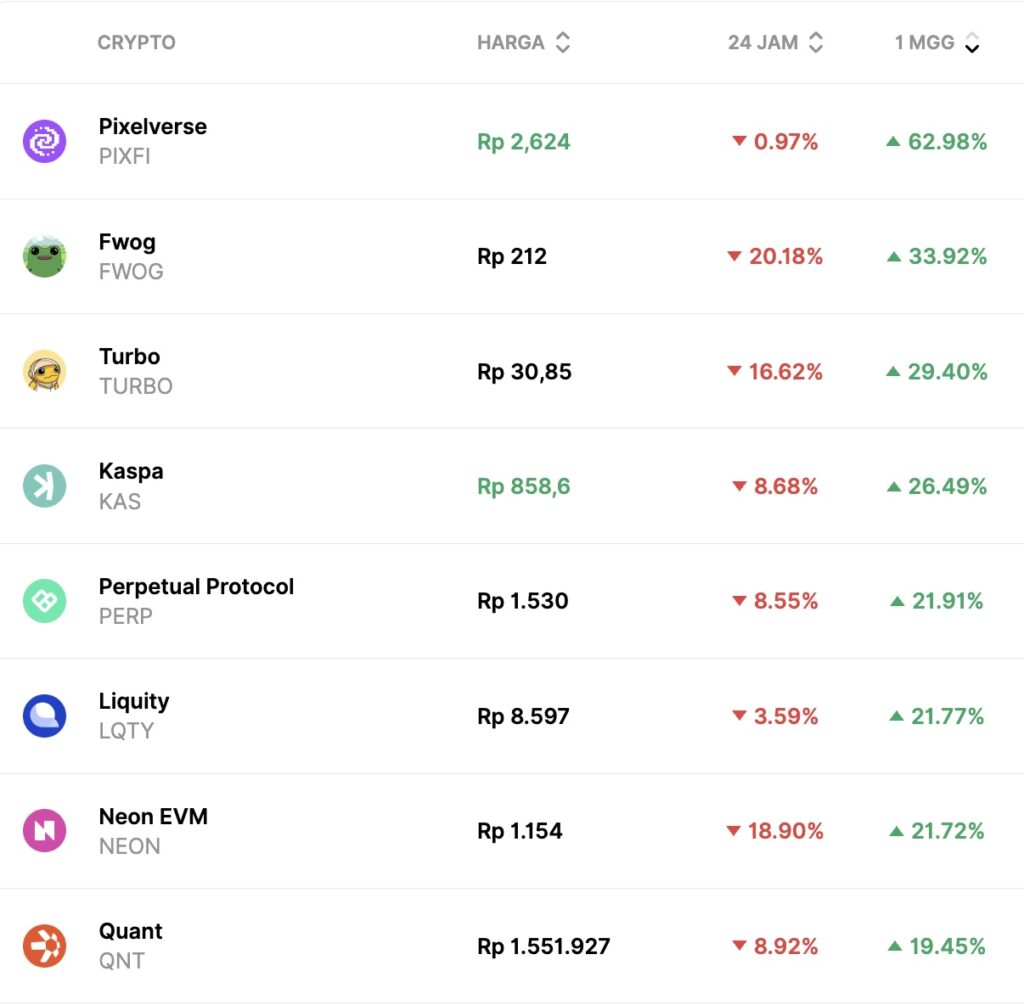Open the Pixelverse coin name link
The height and width of the screenshot is (1005, 1024).
[x=153, y=127]
